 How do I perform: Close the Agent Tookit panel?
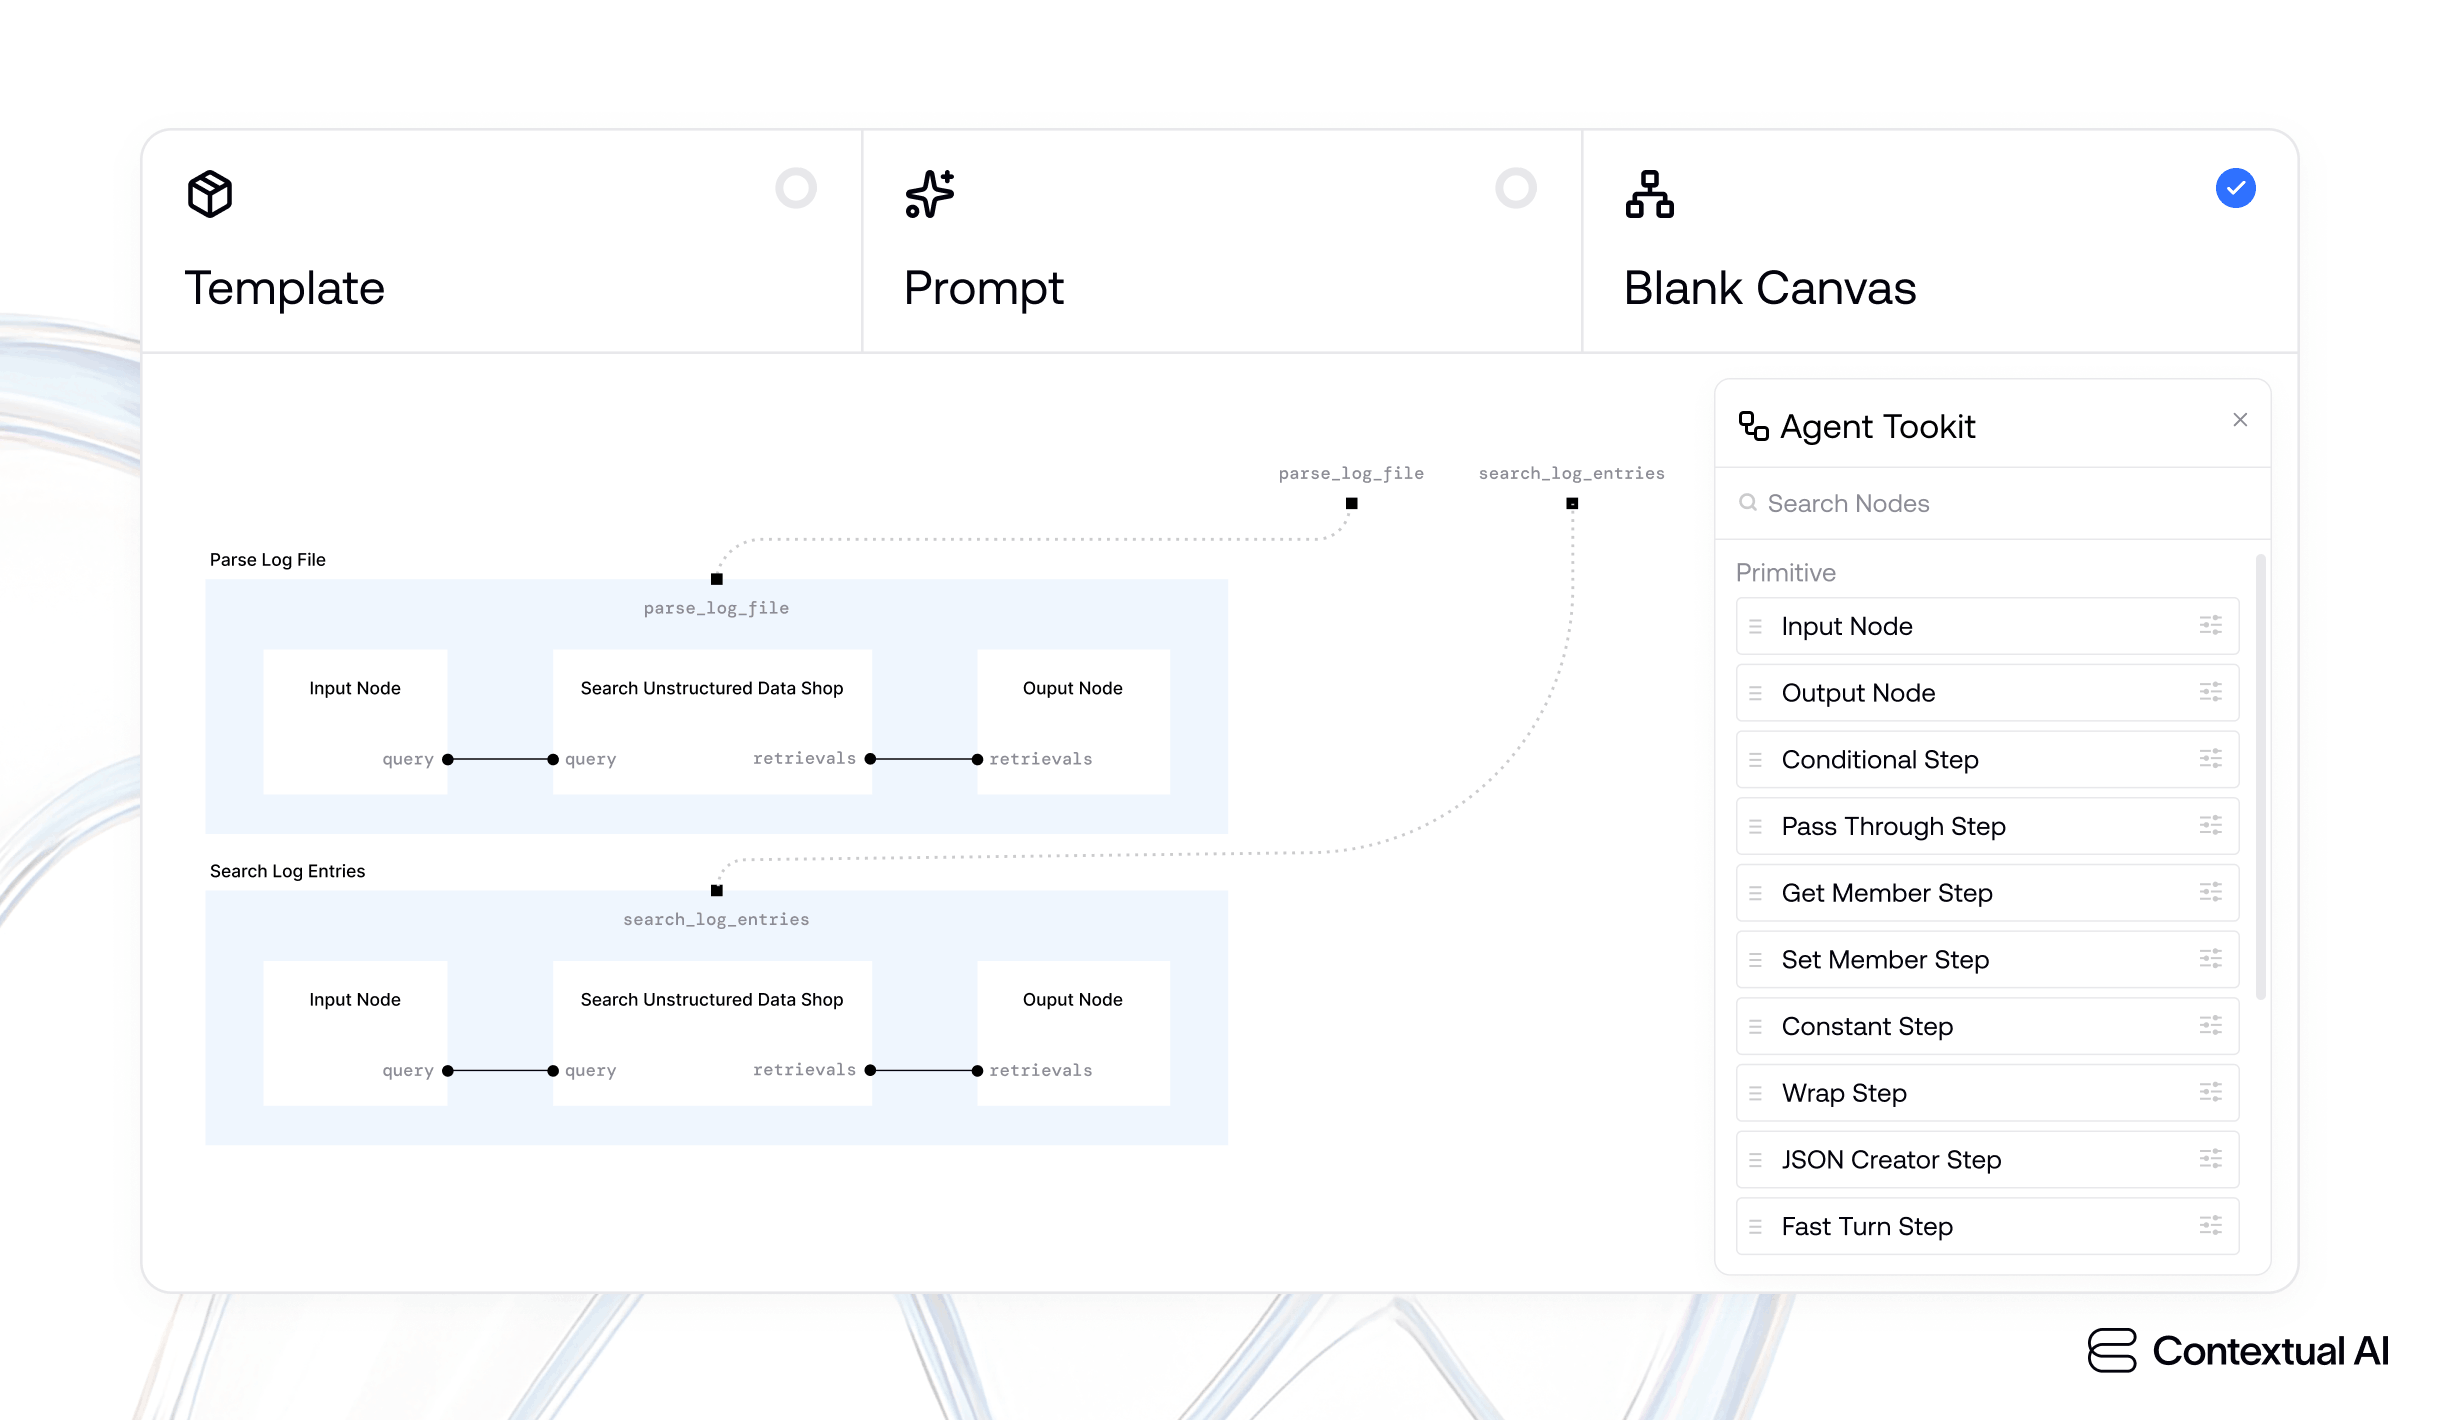(2240, 420)
